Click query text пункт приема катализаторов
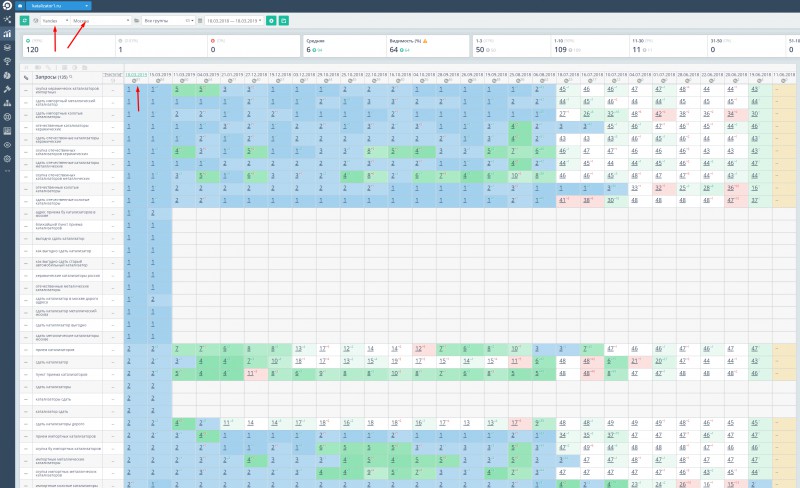Image resolution: width=800 pixels, height=488 pixels. 61,374
